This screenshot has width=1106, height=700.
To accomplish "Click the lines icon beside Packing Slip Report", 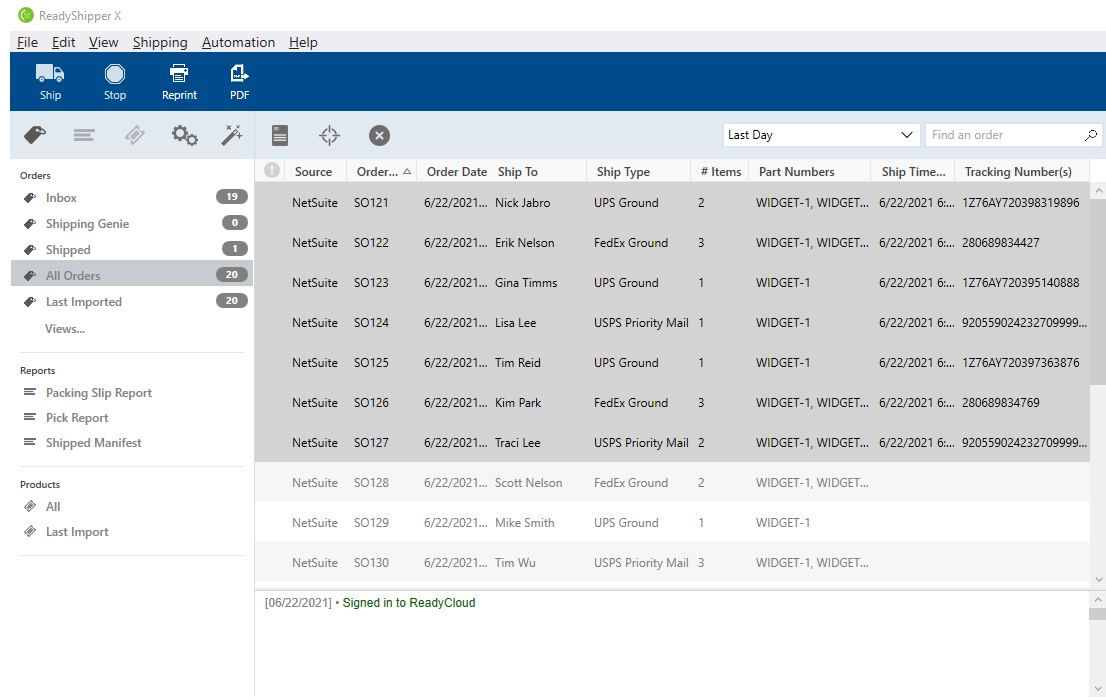I will coord(30,392).
